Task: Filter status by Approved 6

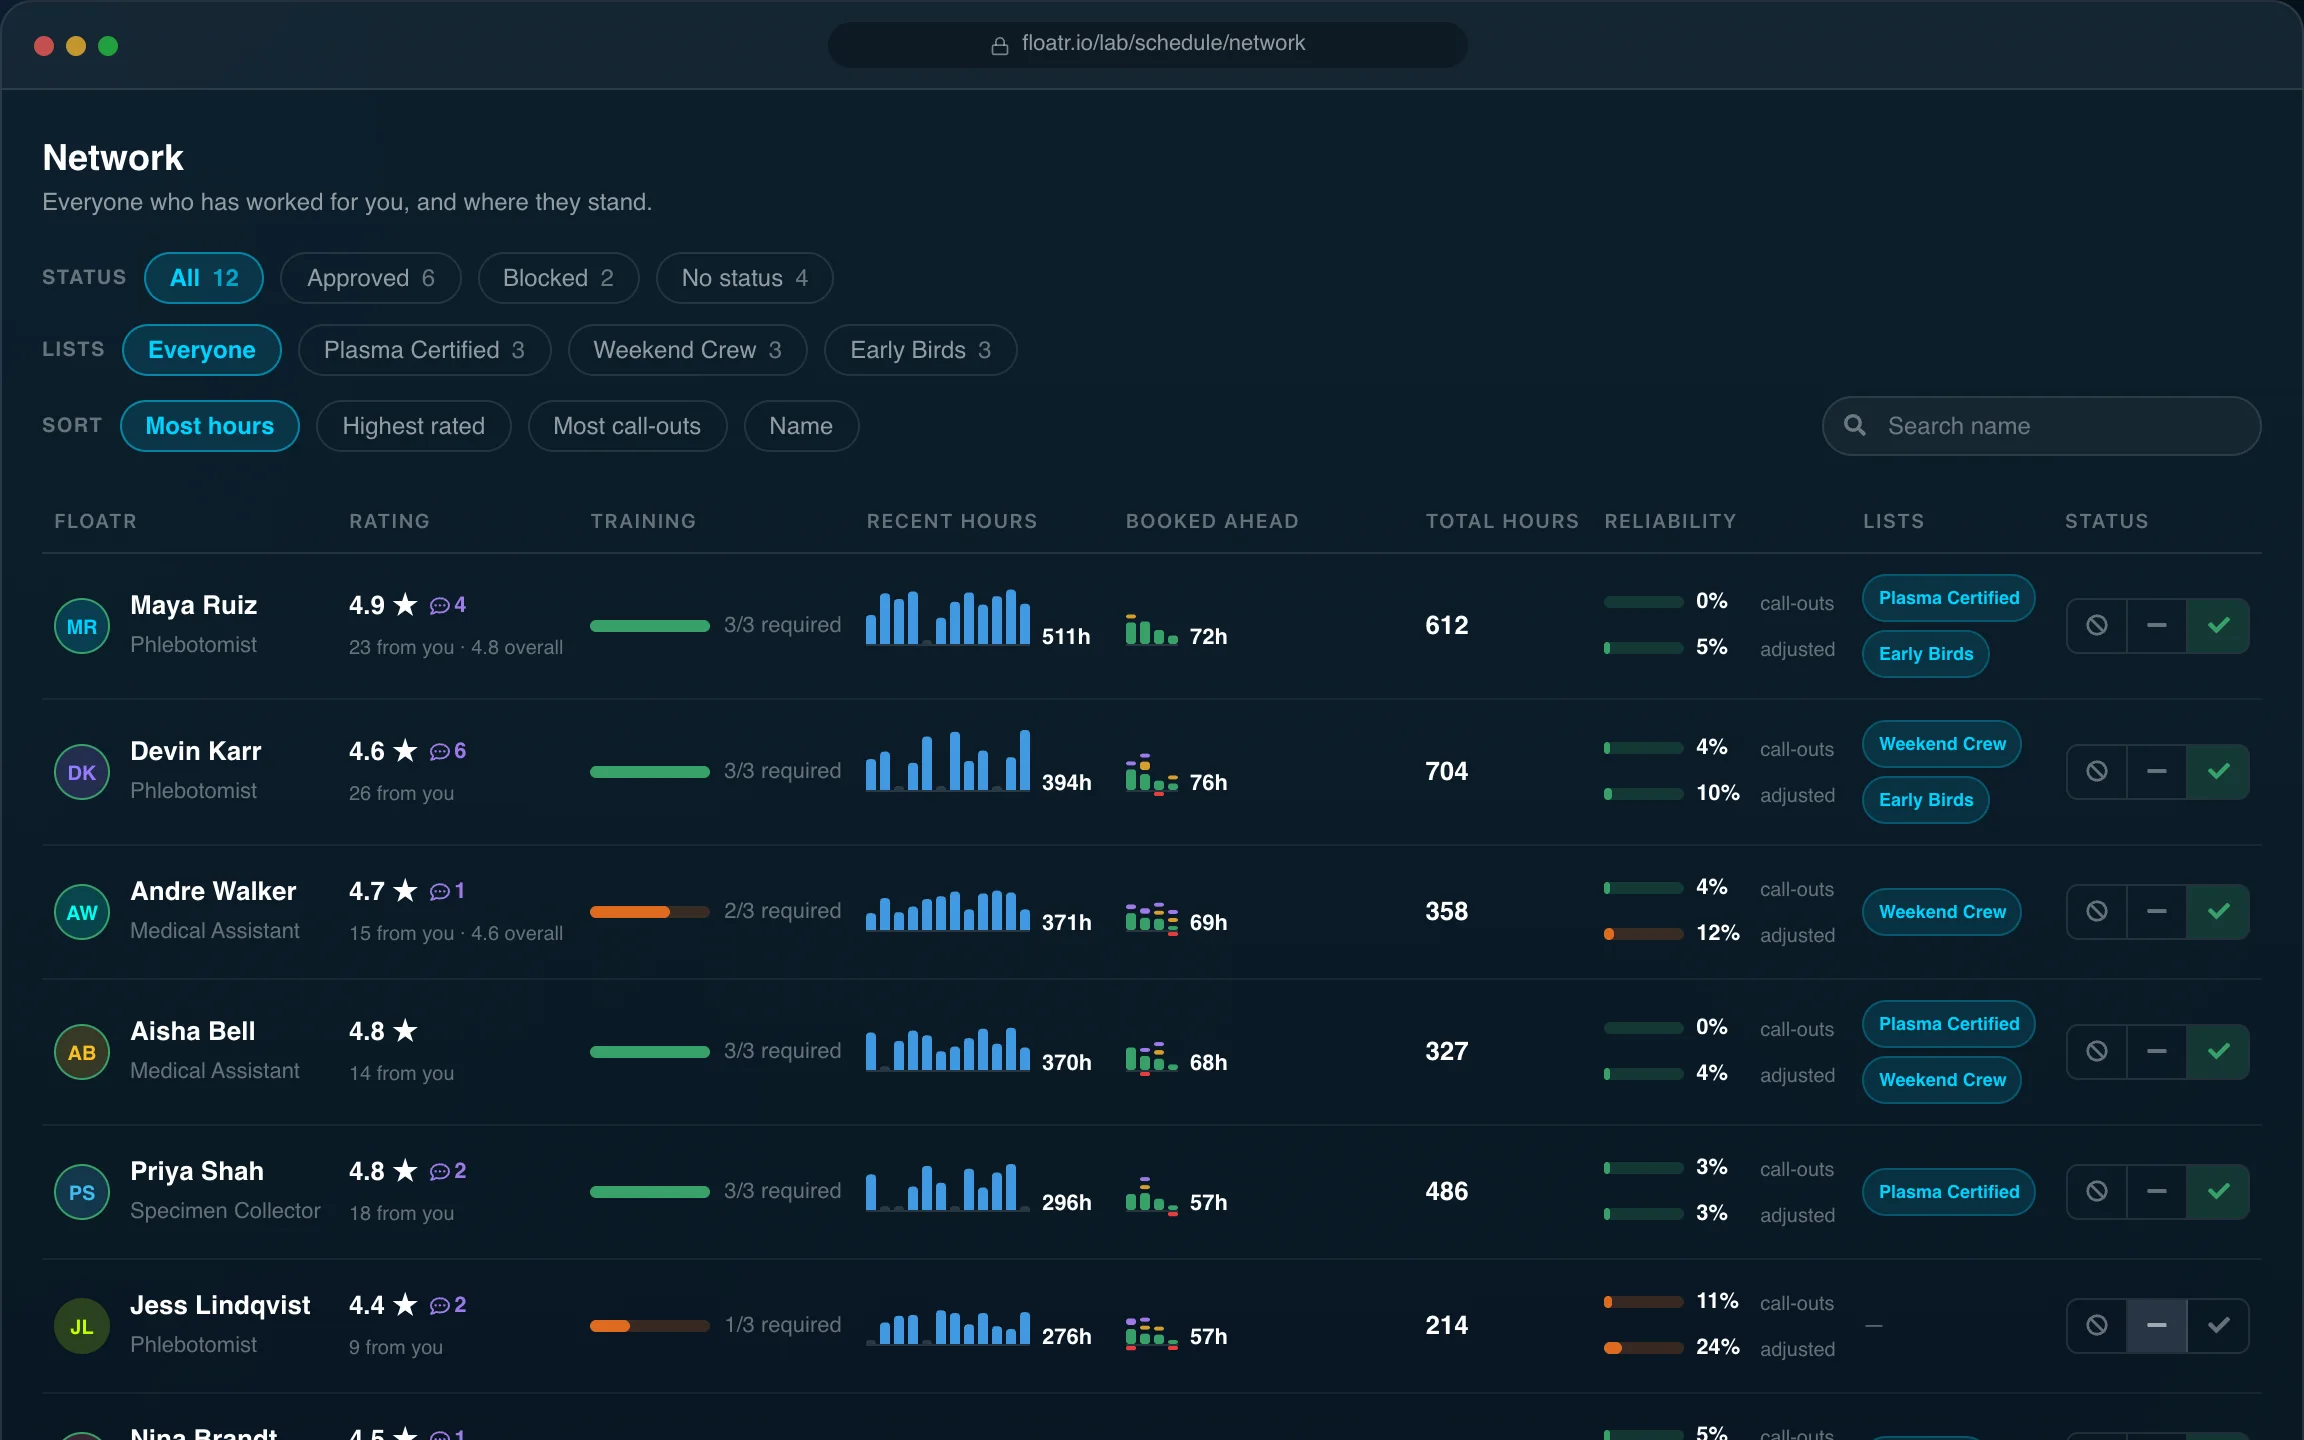Action: (x=370, y=278)
